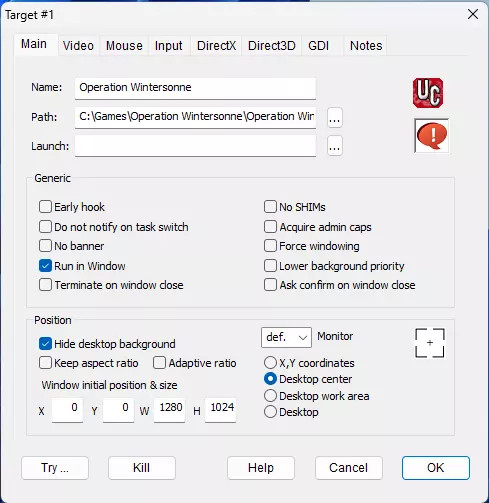Click the red exclamation speech bubble icon
The image size is (489, 503).
click(x=432, y=136)
